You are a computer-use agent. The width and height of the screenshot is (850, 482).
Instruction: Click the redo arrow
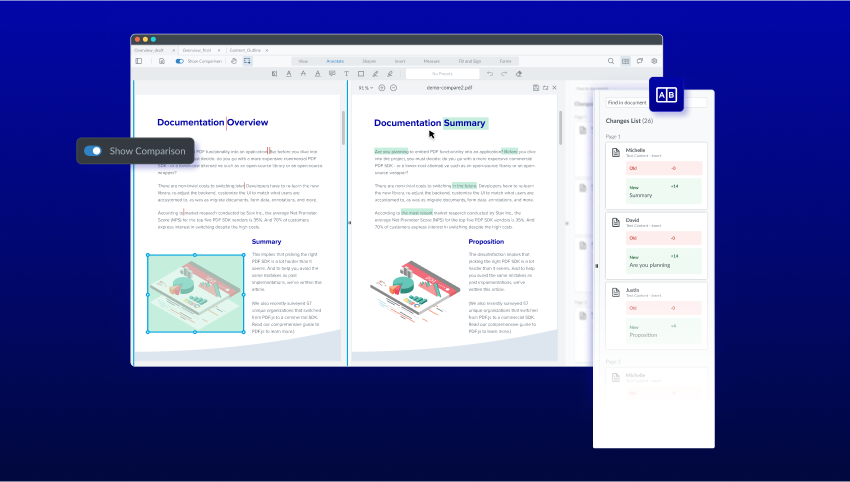tap(504, 74)
